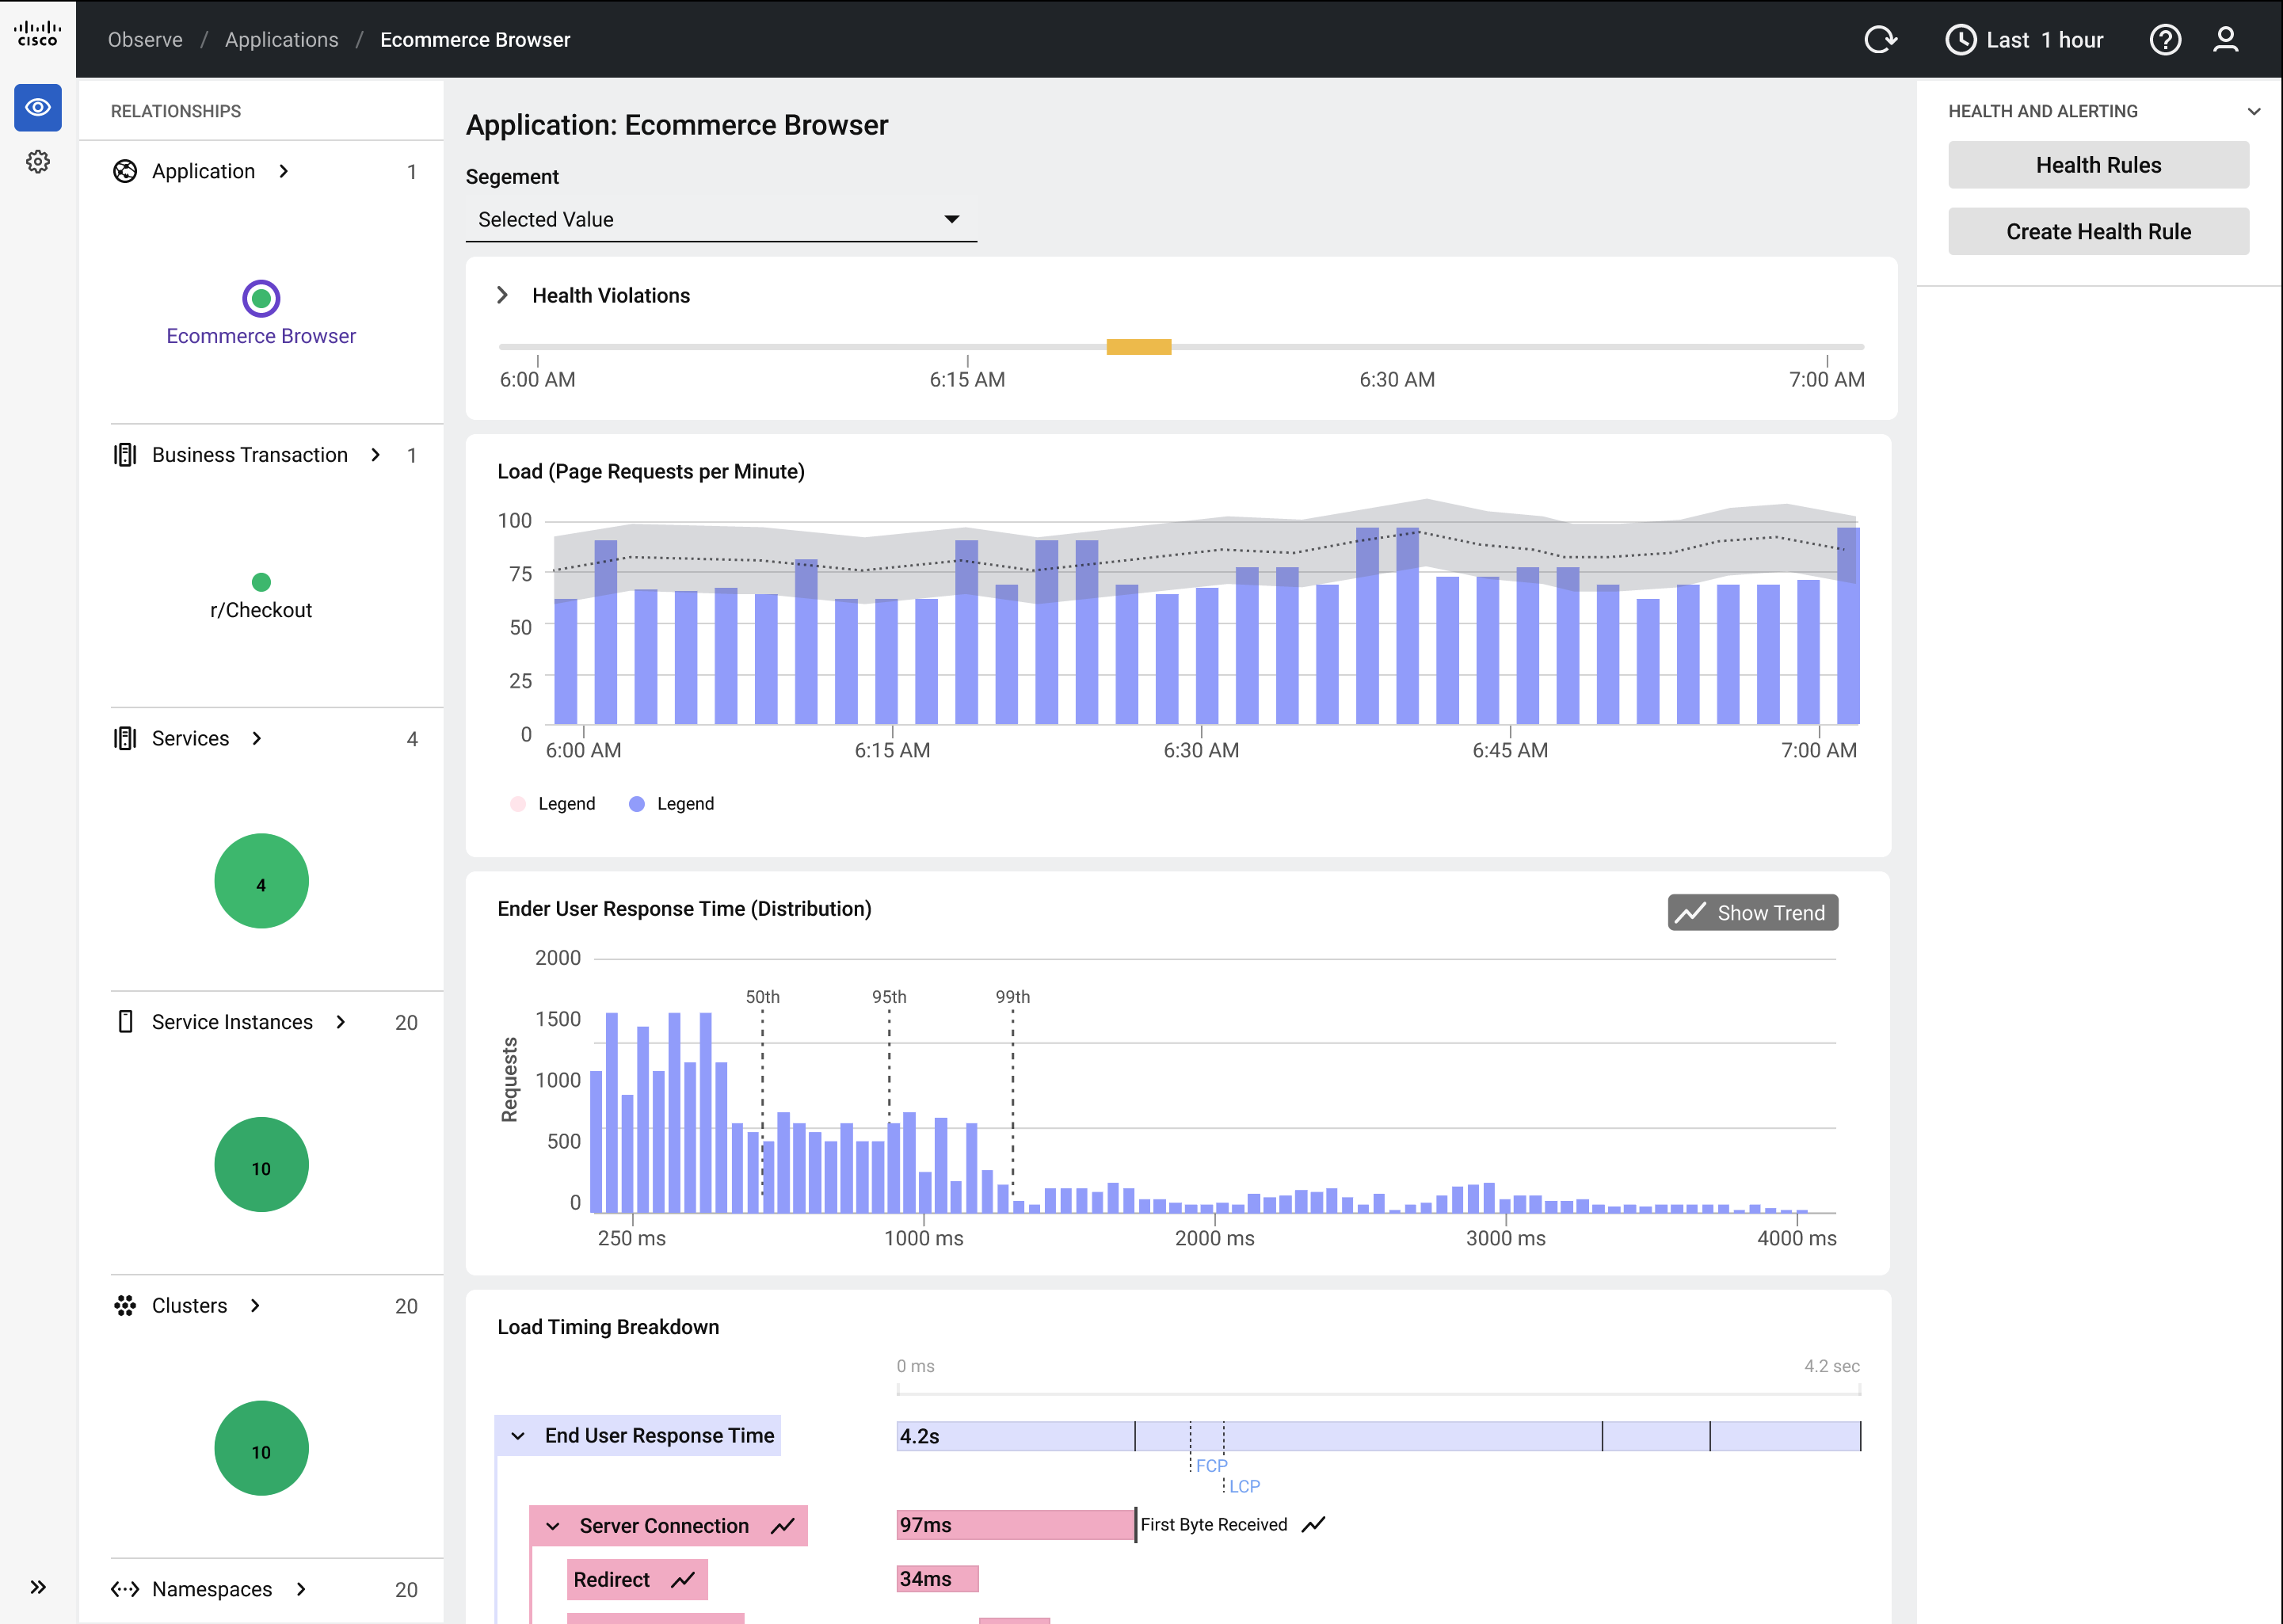
Task: Click trend icon next to First Byte Received
Action: tap(1313, 1524)
